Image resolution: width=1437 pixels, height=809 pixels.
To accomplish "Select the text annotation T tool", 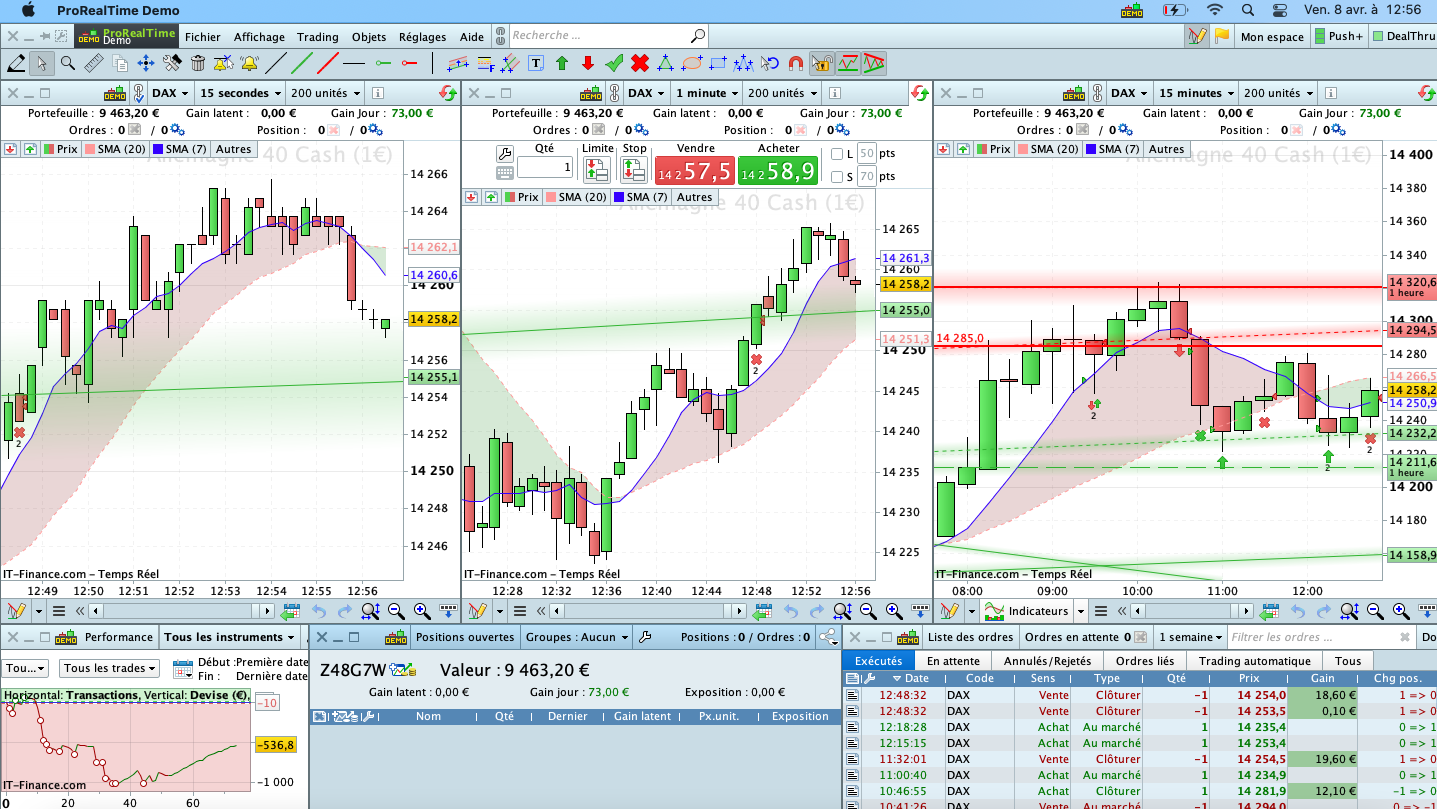I will click(536, 63).
